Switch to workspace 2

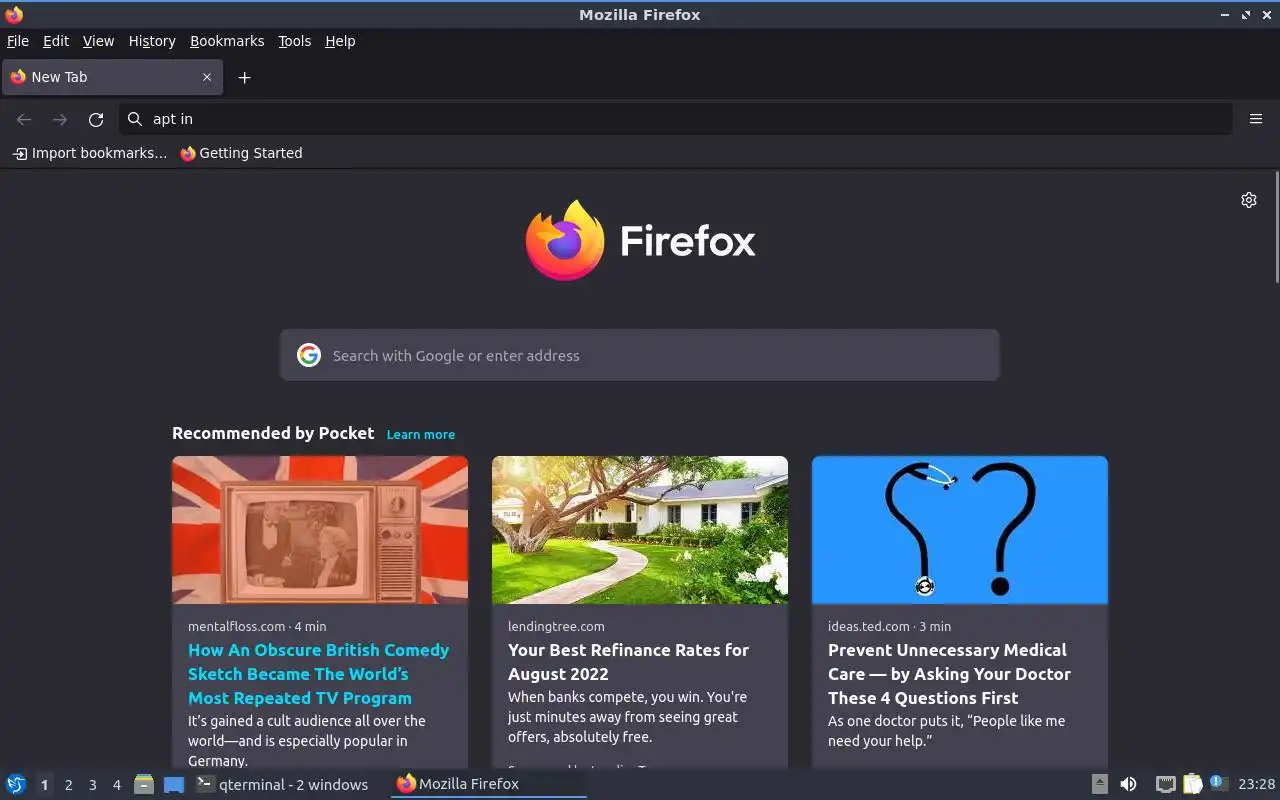tap(68, 785)
